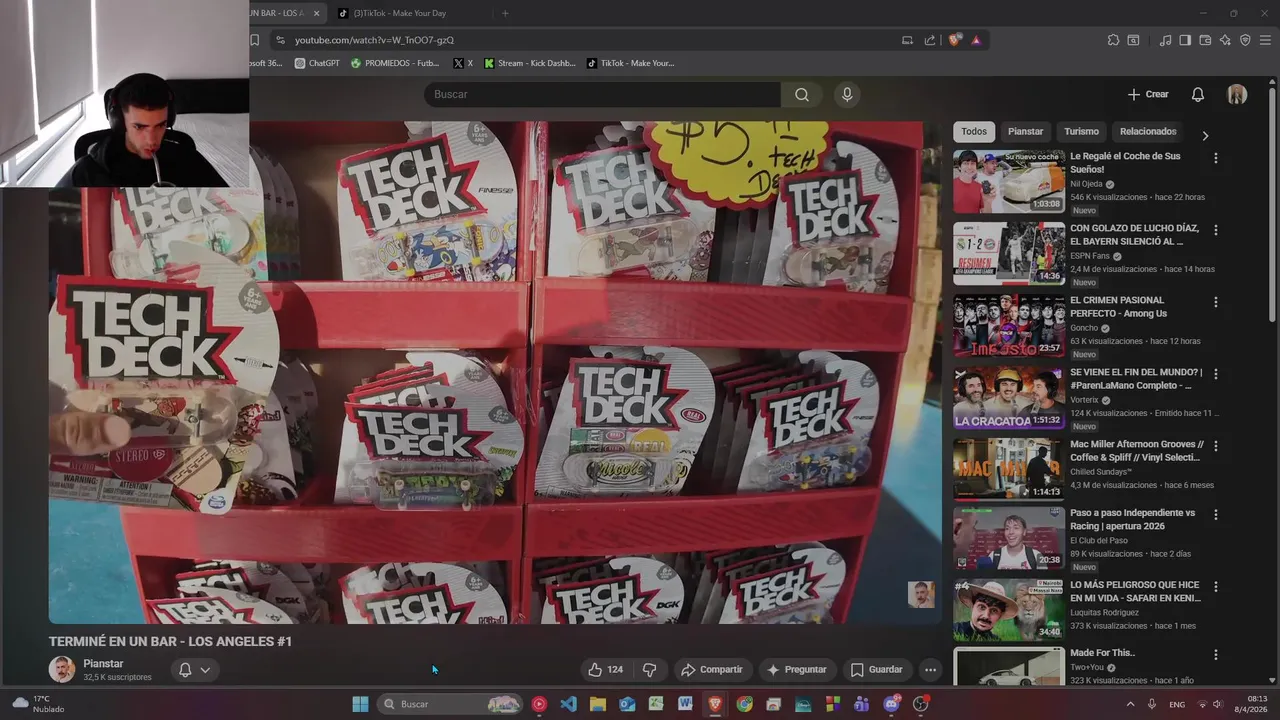Viewport: 1280px width, 720px height.
Task: Open File Explorer from taskbar
Action: coord(597,704)
